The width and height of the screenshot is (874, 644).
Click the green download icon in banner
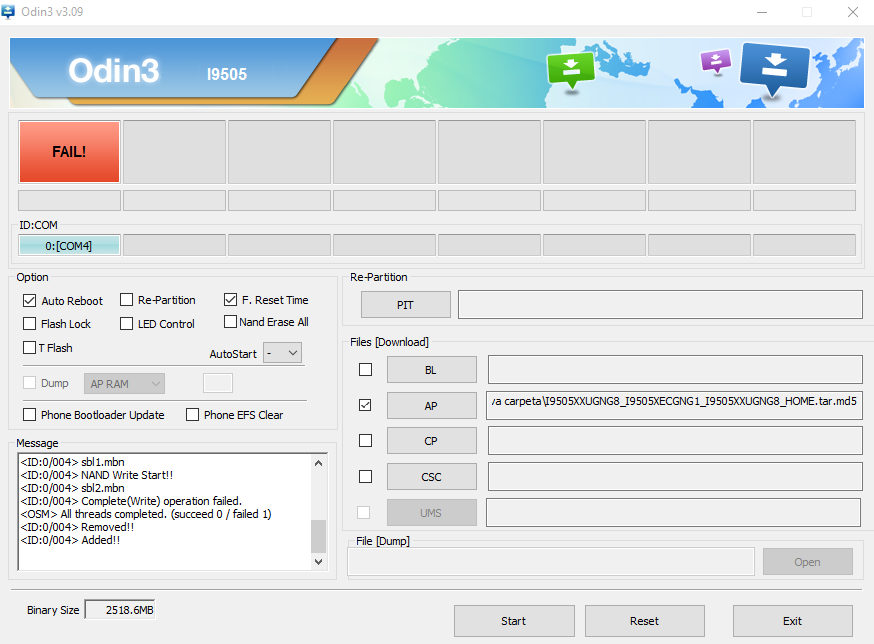click(571, 70)
